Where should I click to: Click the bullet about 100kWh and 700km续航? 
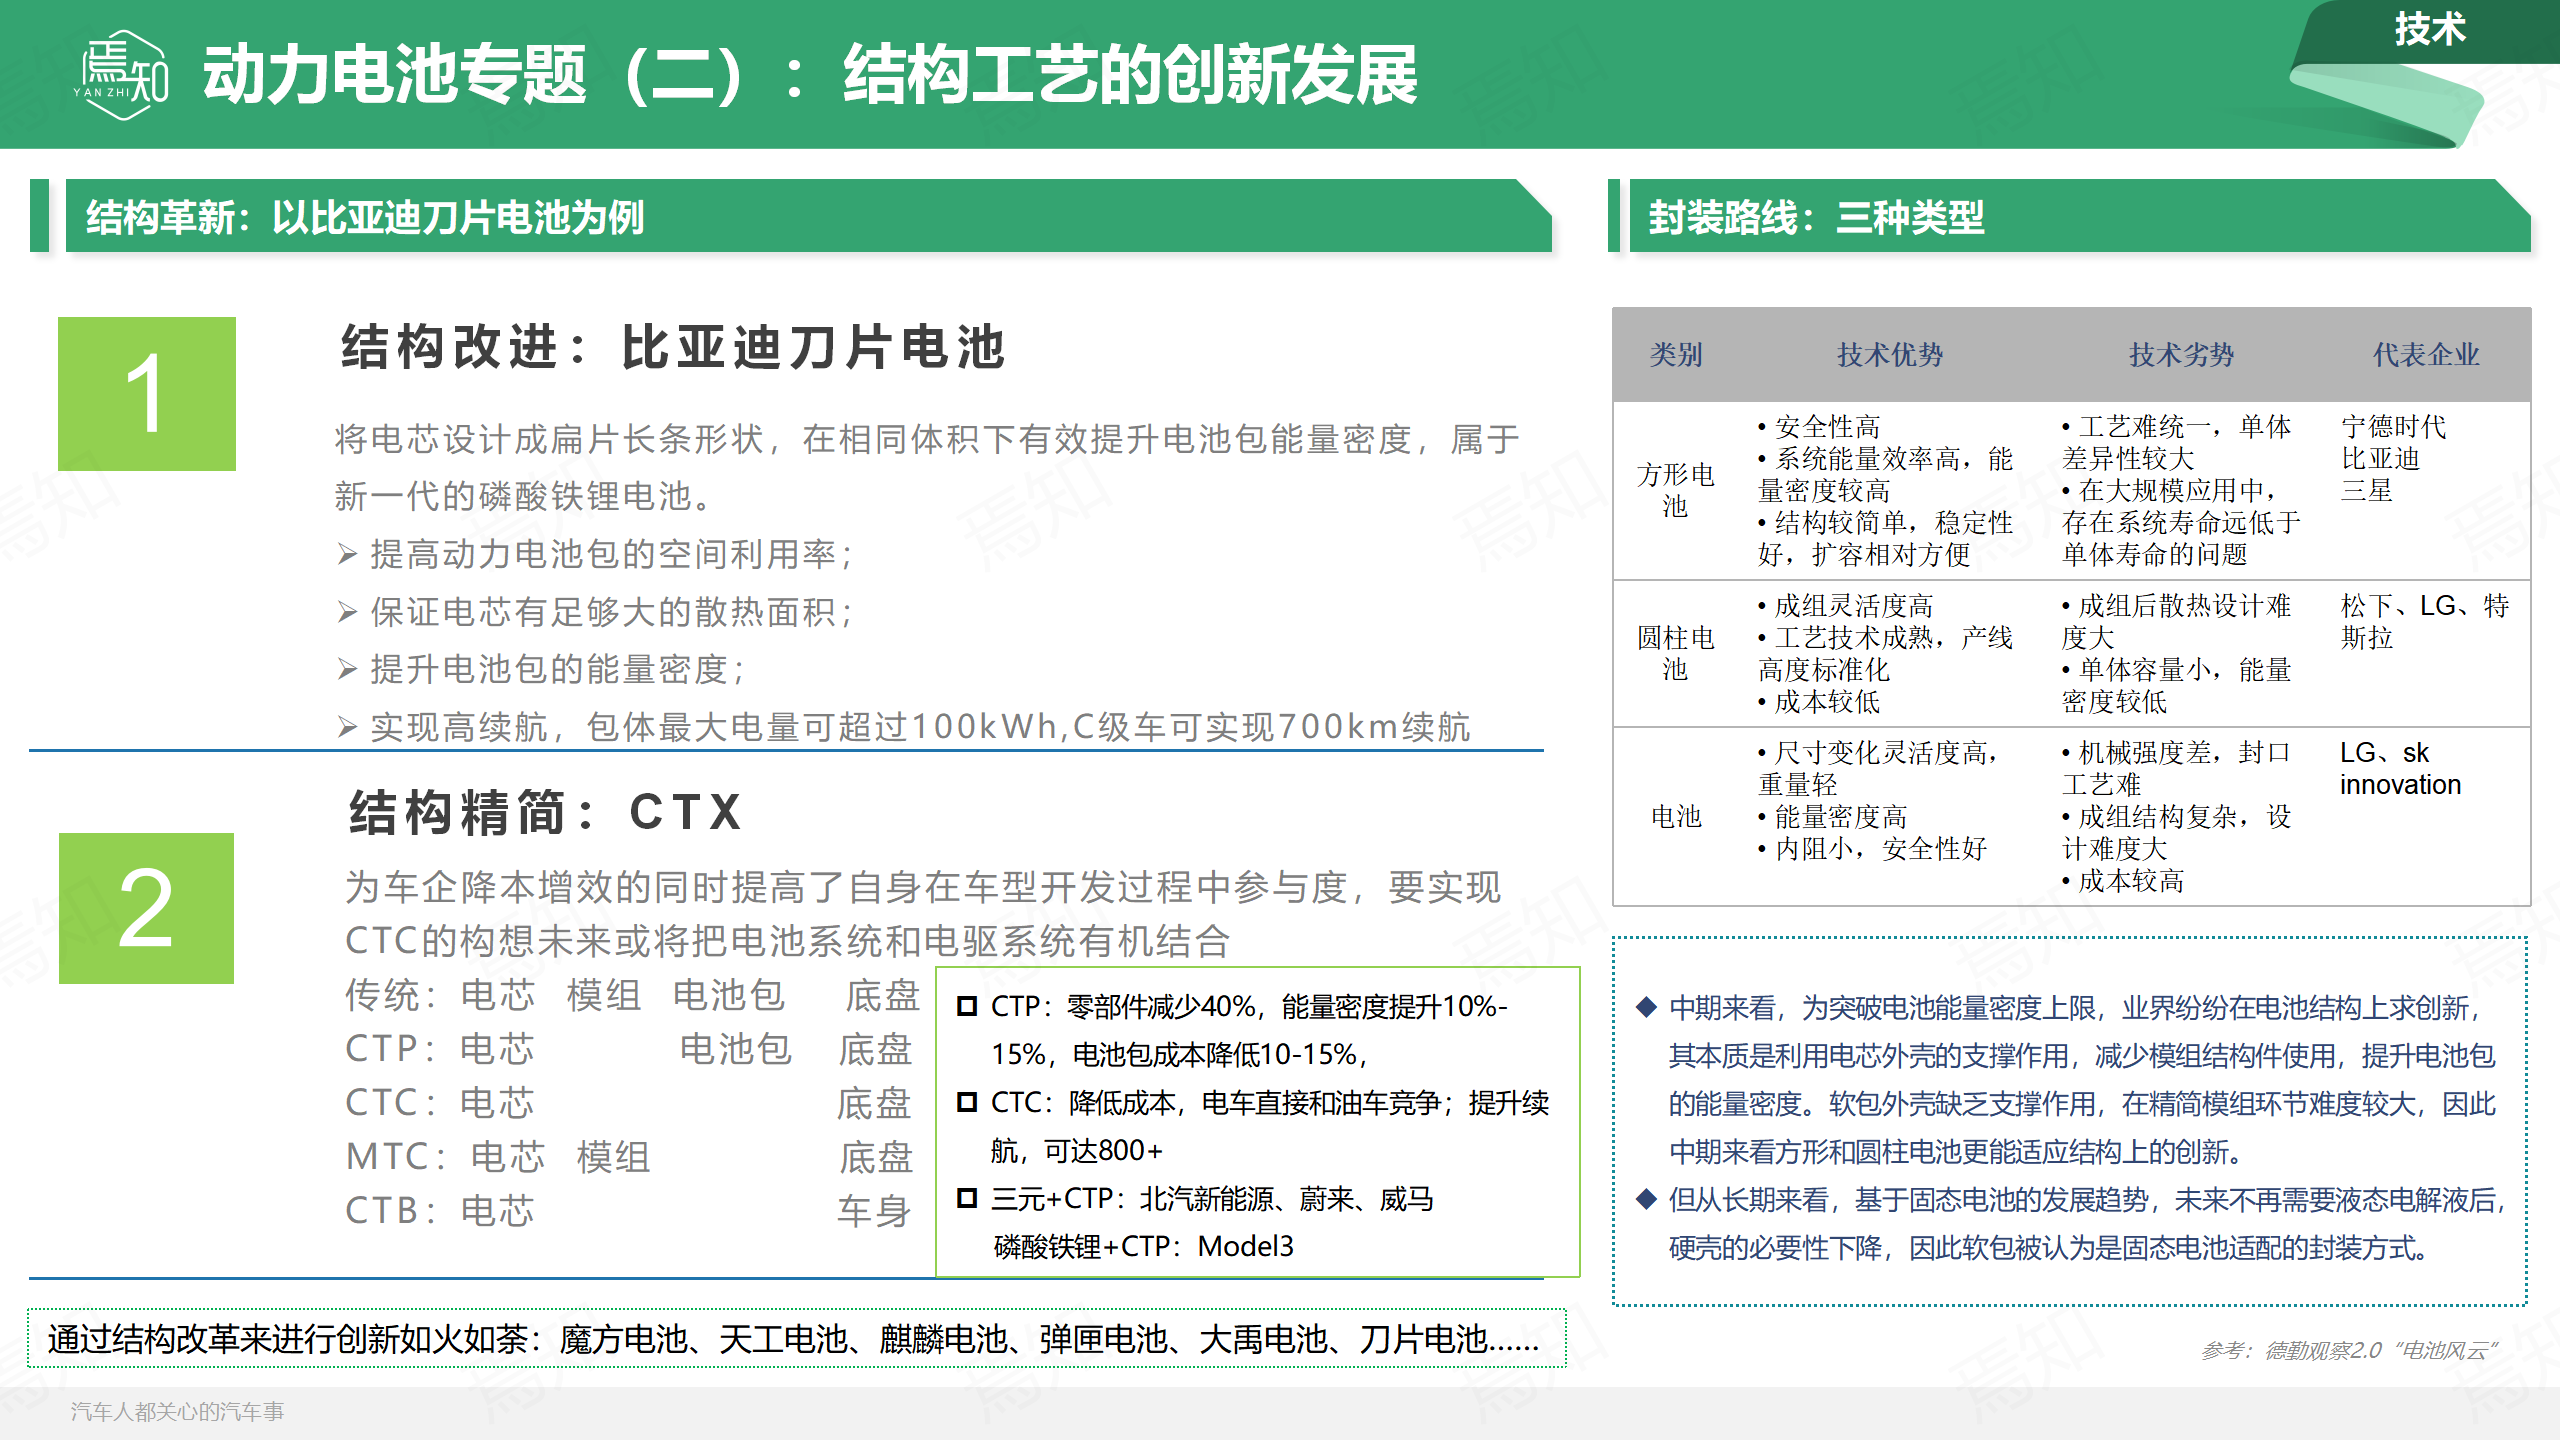pyautogui.click(x=920, y=727)
